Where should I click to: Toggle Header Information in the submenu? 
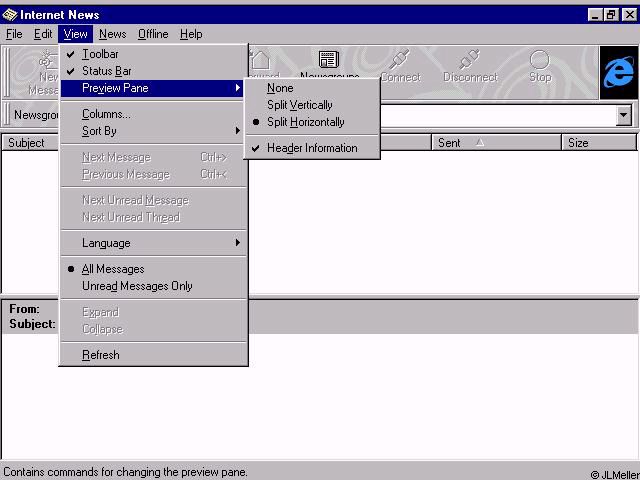click(x=312, y=148)
